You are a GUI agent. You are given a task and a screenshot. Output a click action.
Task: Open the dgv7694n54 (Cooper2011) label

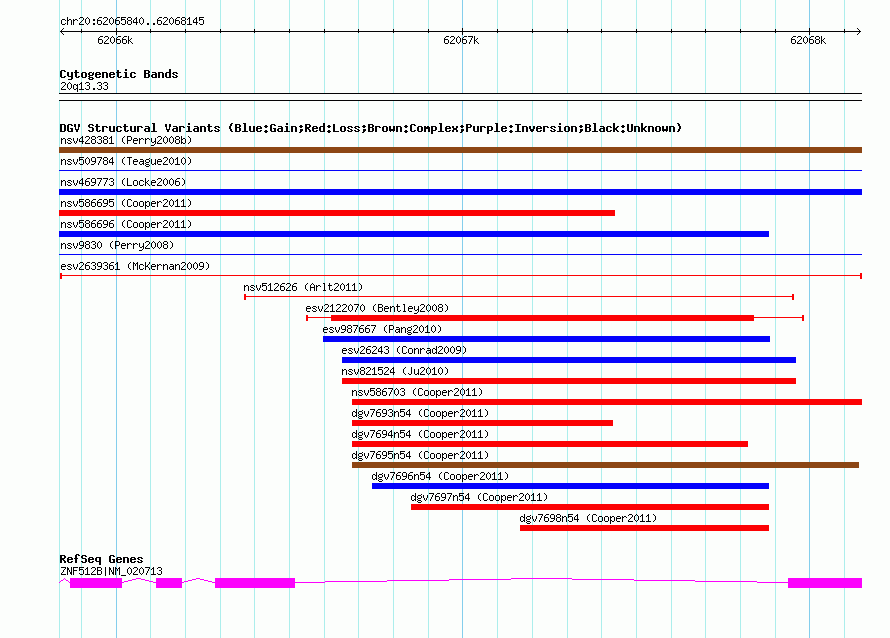coord(420,434)
